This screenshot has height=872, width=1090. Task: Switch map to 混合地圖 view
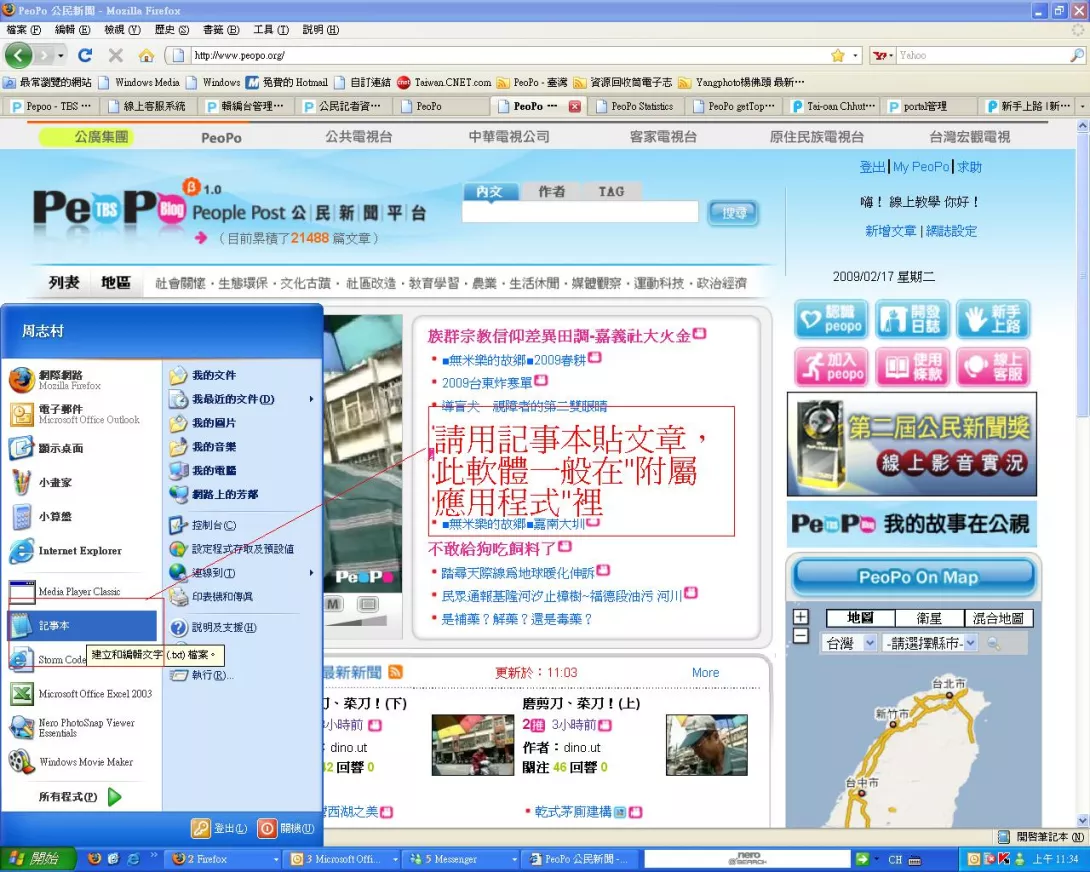pos(998,618)
